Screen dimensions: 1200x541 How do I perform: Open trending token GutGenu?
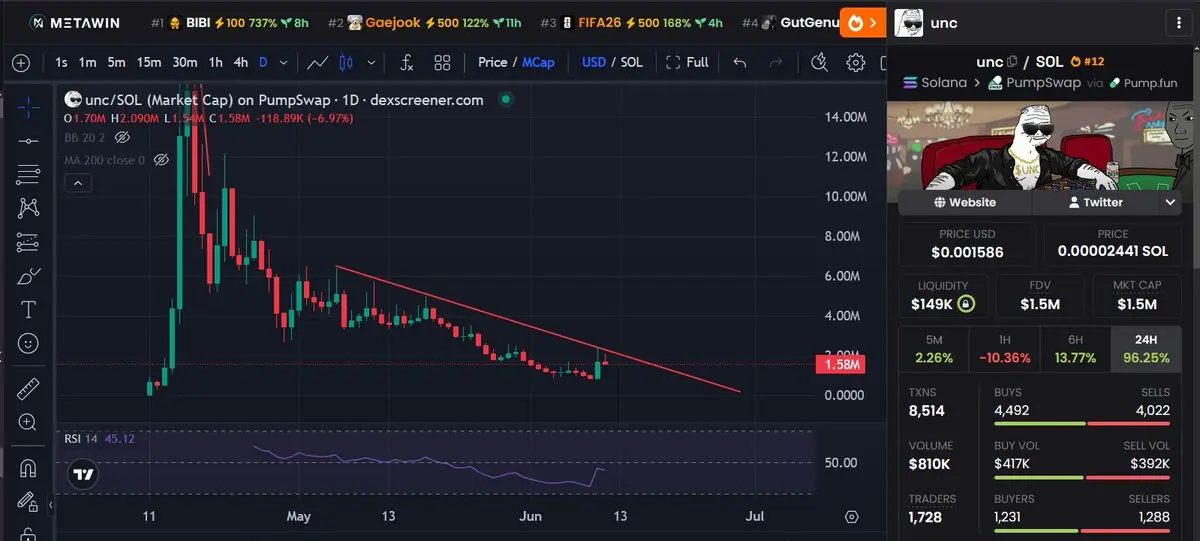click(x=793, y=22)
